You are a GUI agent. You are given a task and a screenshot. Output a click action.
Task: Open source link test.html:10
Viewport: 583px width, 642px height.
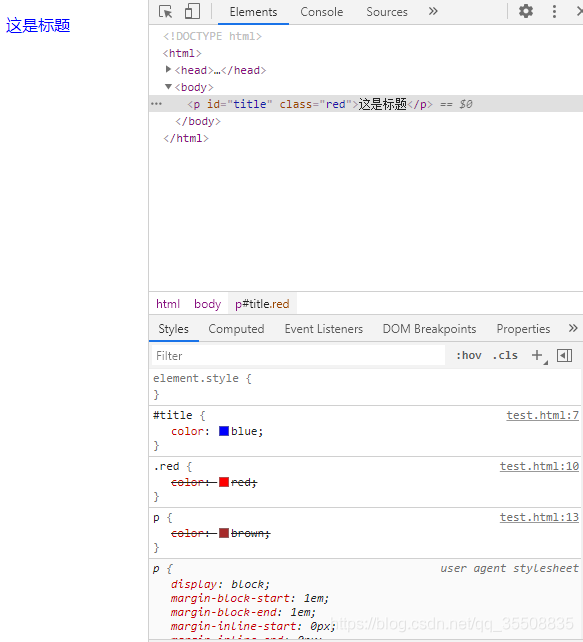[x=539, y=466]
